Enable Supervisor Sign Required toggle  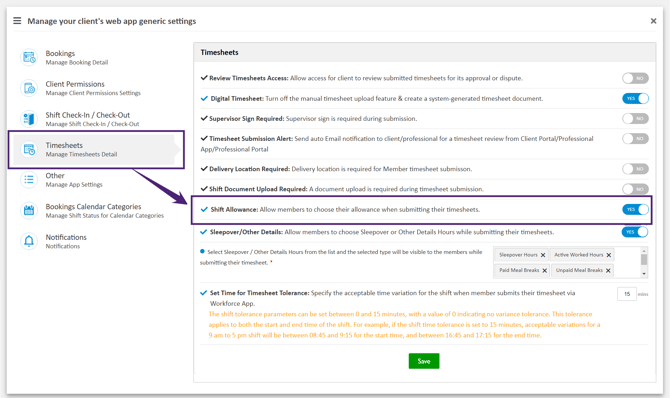[x=635, y=118]
